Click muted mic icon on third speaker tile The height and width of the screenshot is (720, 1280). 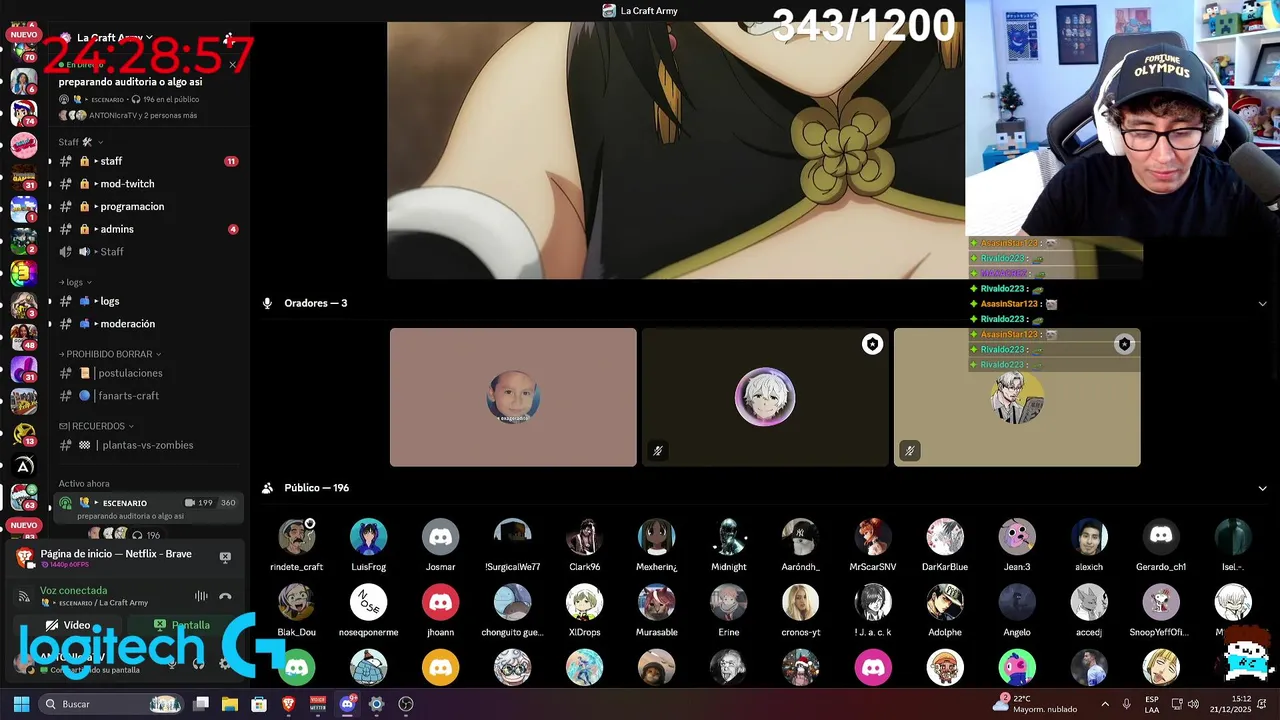click(x=909, y=451)
